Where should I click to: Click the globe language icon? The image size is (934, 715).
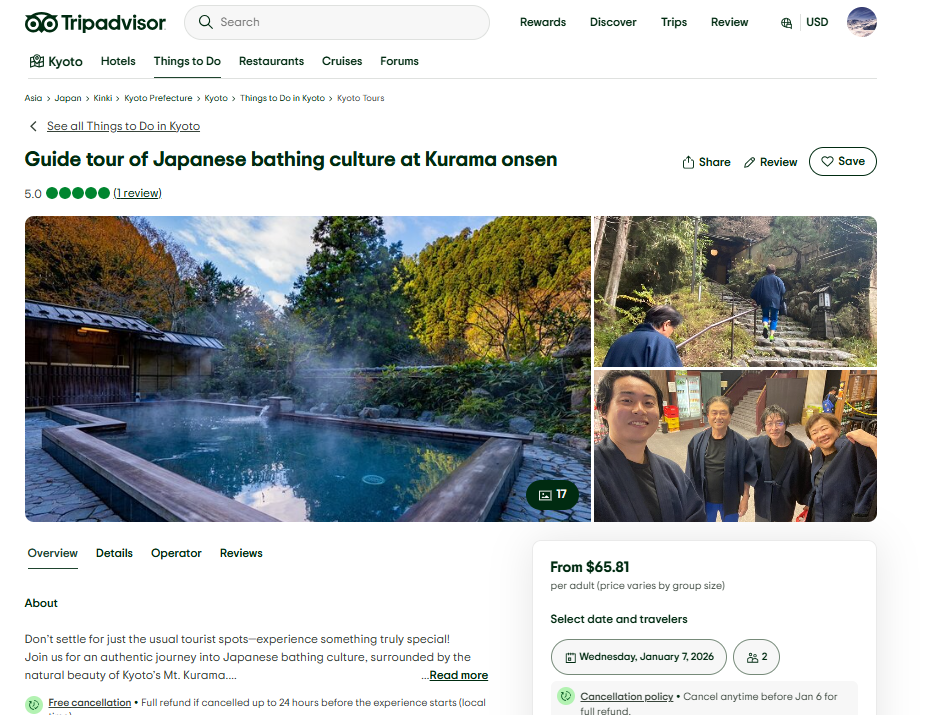tap(786, 23)
